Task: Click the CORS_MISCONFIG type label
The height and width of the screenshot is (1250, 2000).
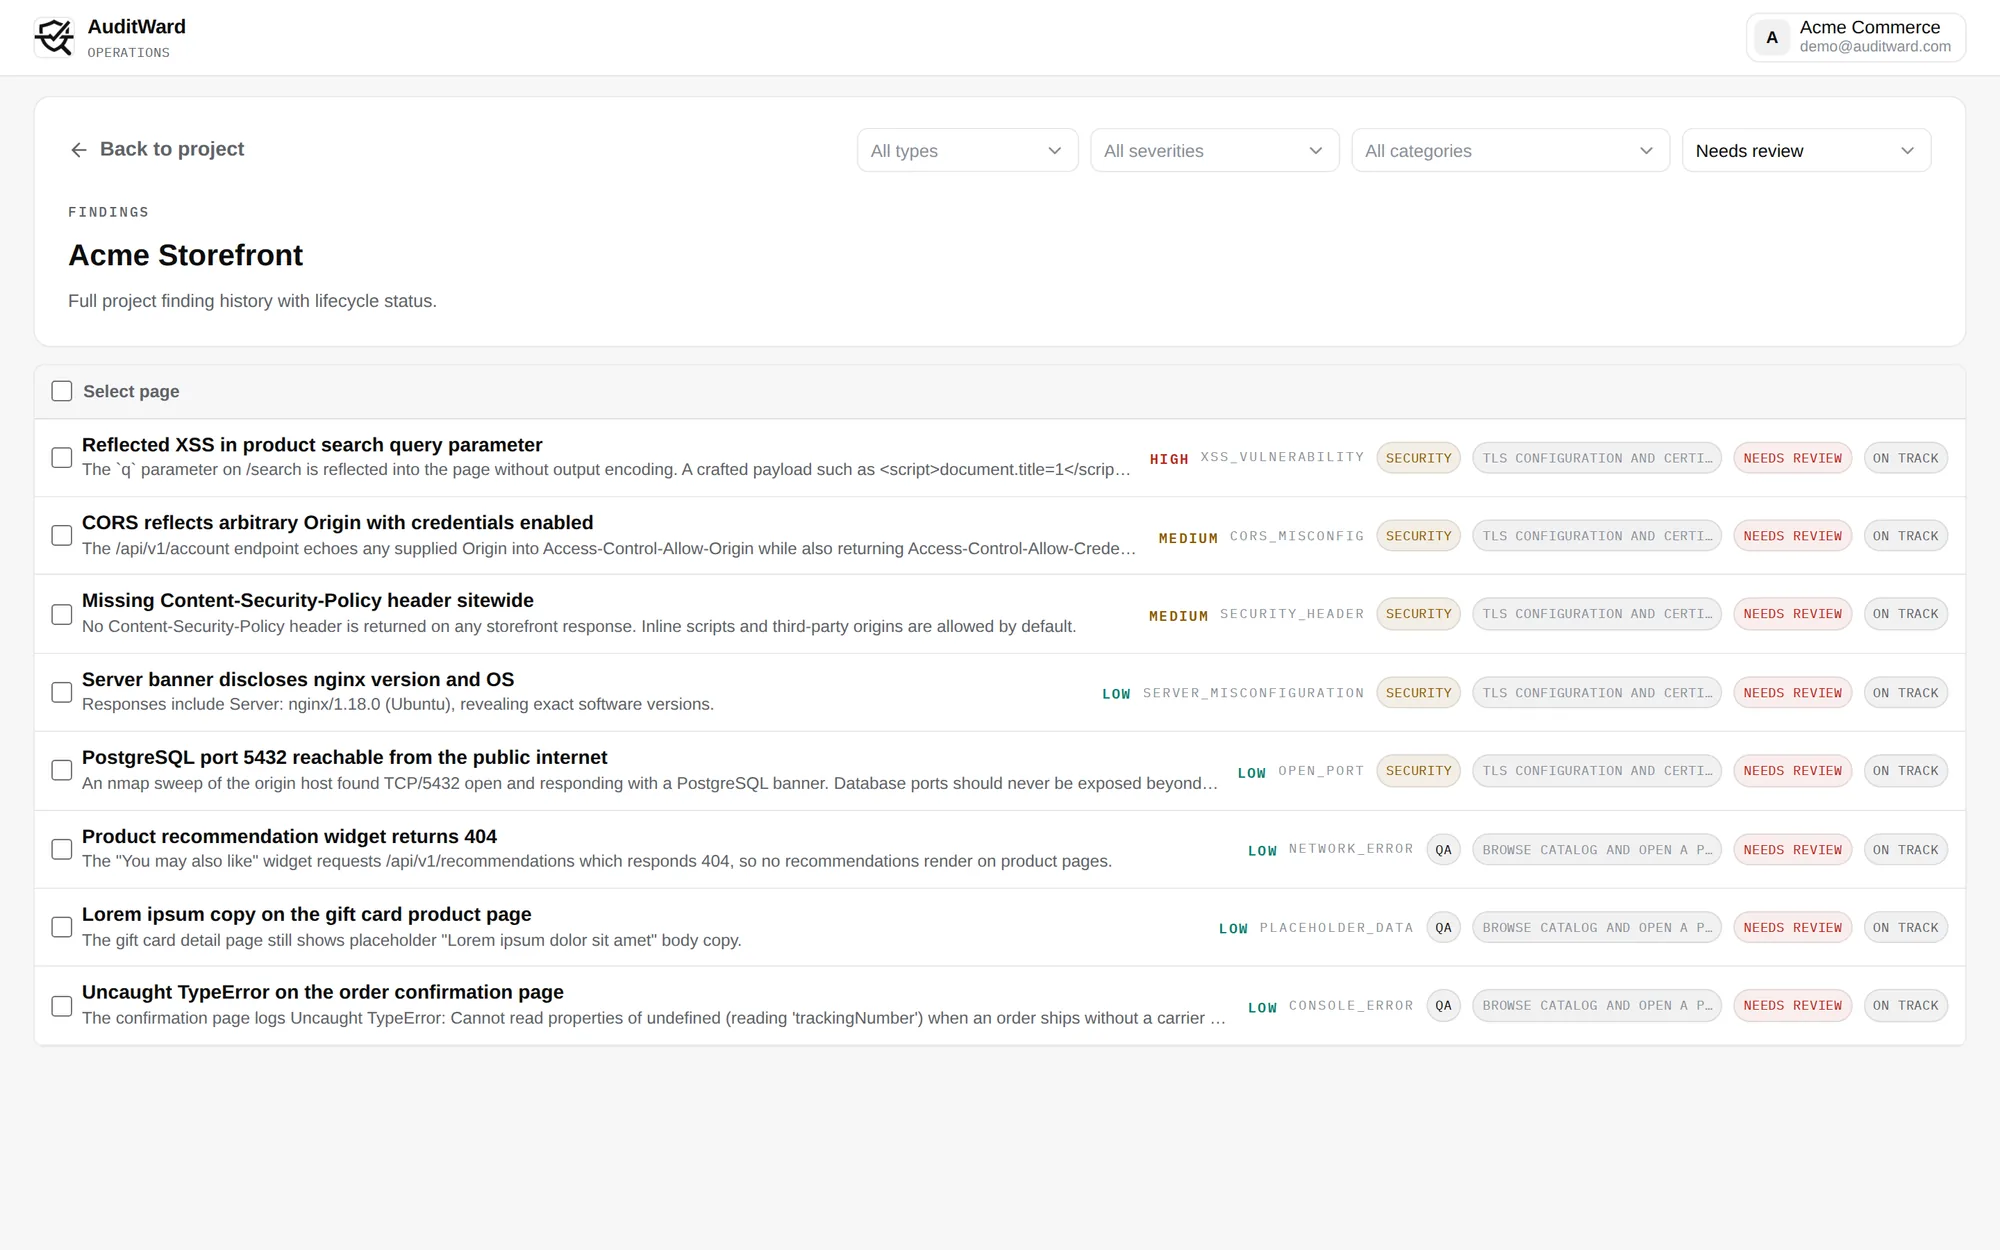Action: click(x=1297, y=536)
